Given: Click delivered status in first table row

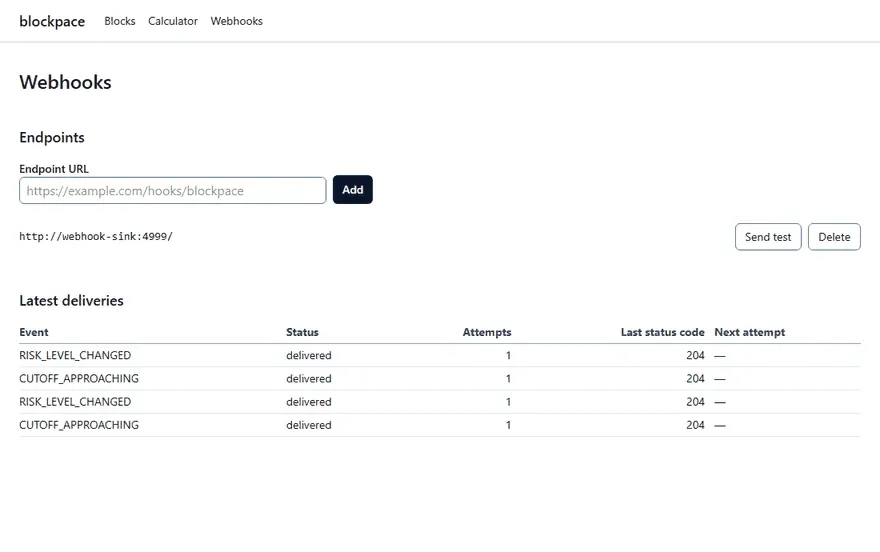Looking at the screenshot, I should coord(309,356).
